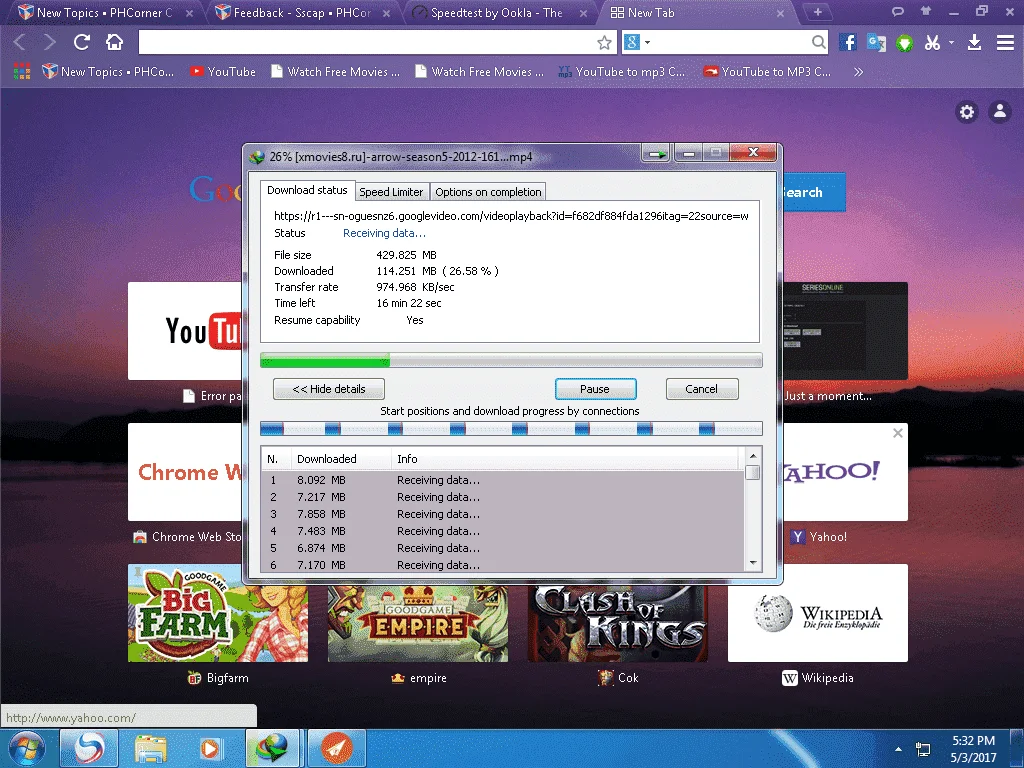Open the Wikipedia speed-dial thumbnail
Screen dimensions: 1024x768
coord(818,613)
